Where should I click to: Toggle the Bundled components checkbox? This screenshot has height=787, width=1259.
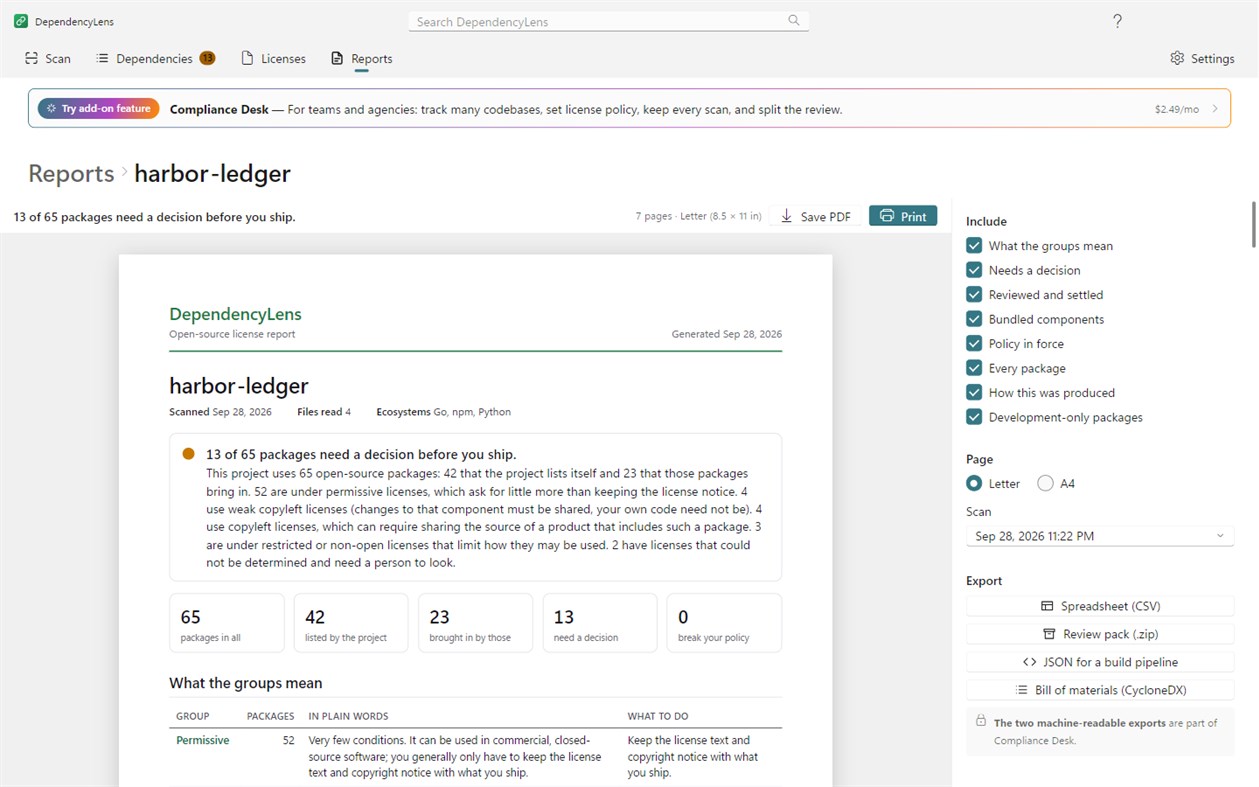[x=974, y=319]
